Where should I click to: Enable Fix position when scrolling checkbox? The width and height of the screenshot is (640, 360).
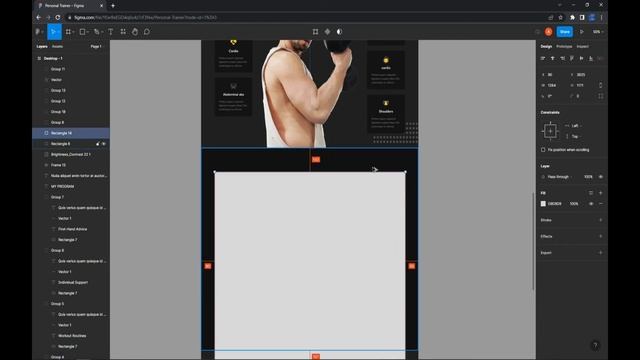pyautogui.click(x=543, y=150)
